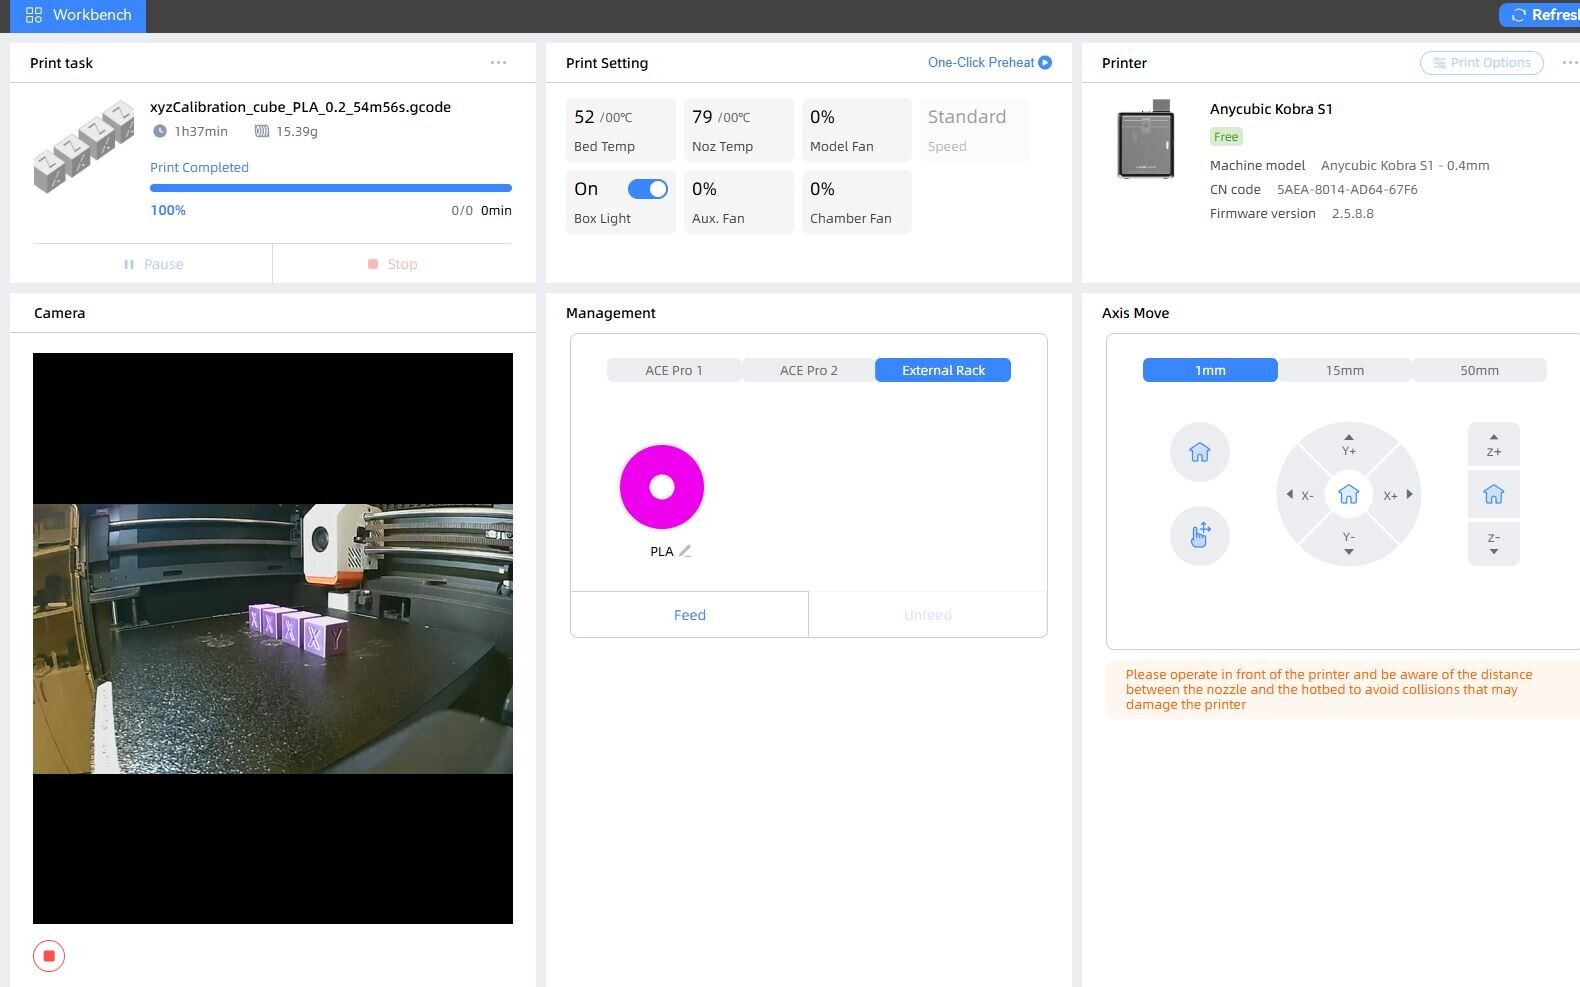Stop the camera stream recording button
This screenshot has width=1580, height=987.
(x=49, y=956)
